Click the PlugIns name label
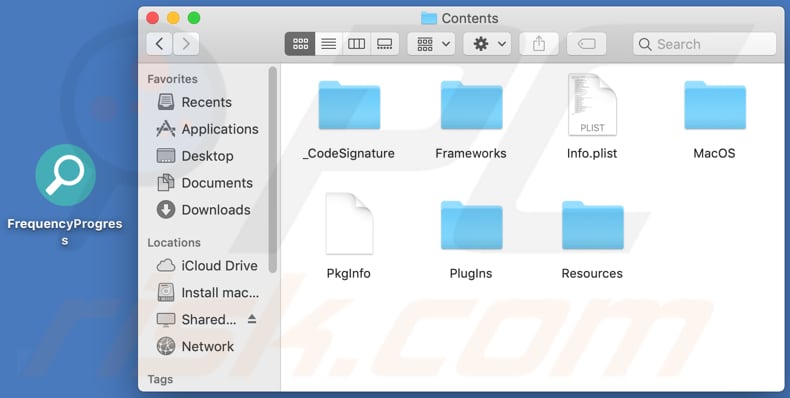Viewport: 790px width, 398px height. 471,274
